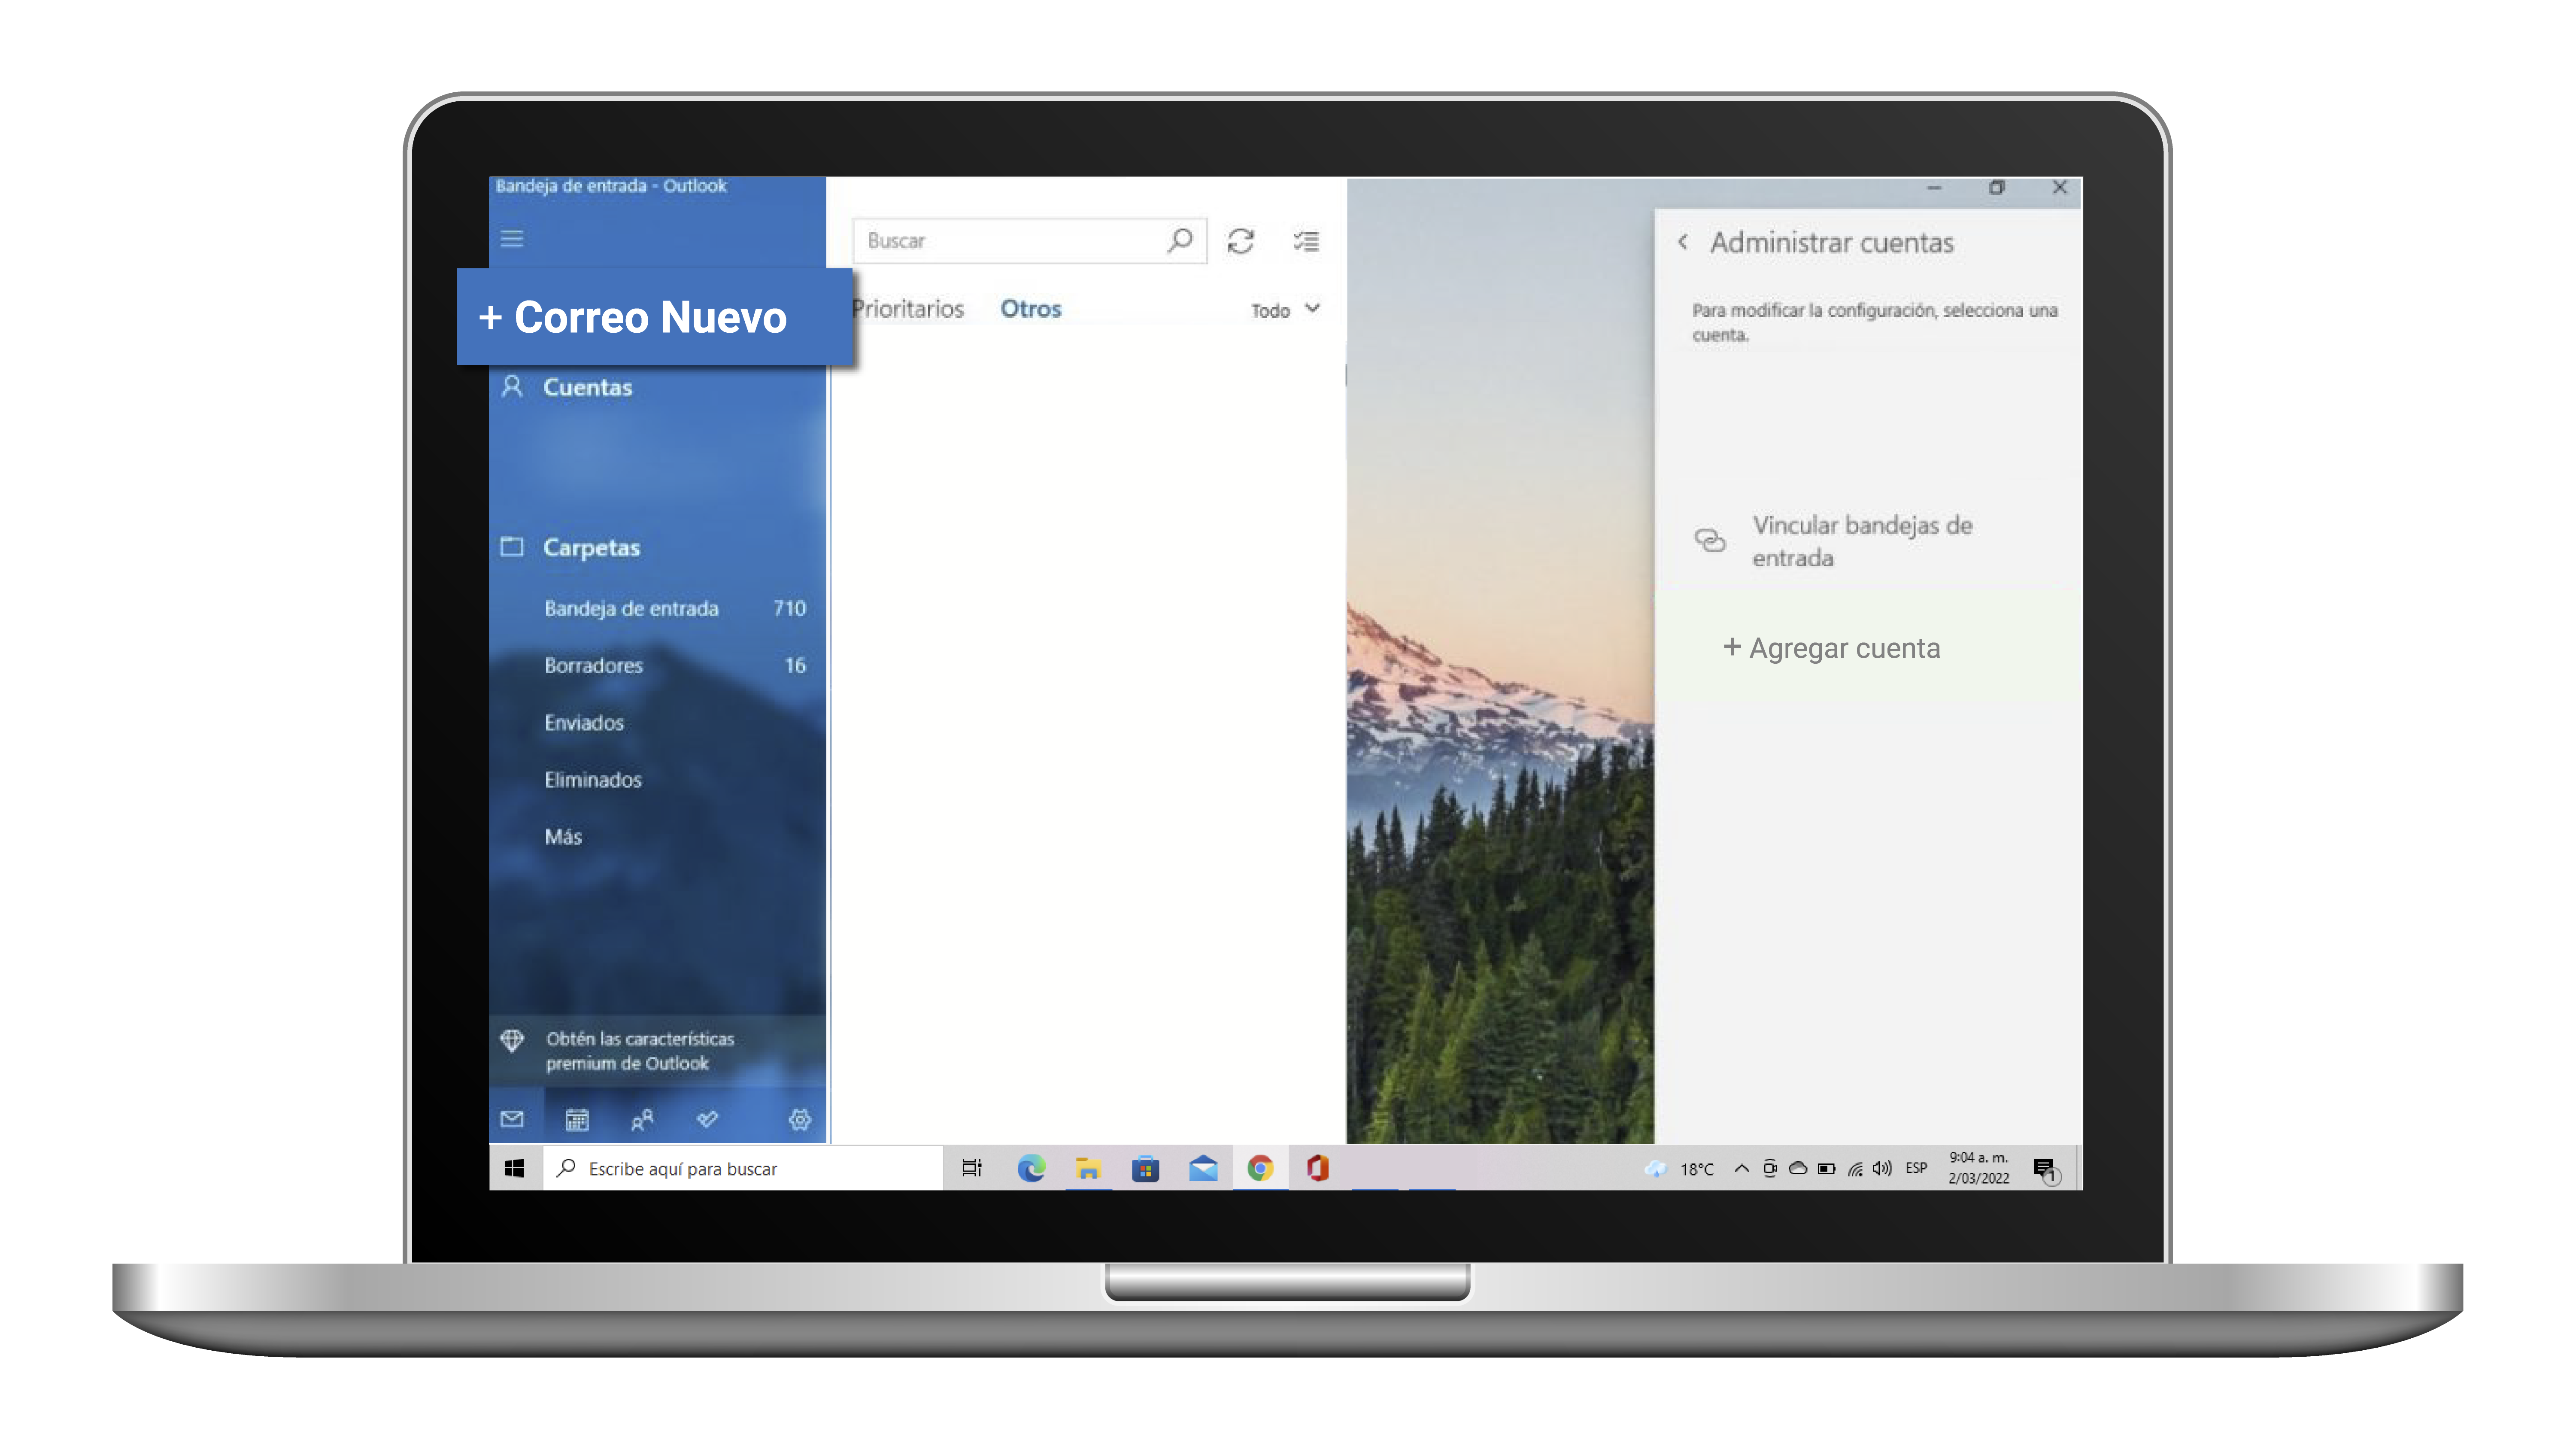
Task: Click the linked inboxes icon
Action: coord(1710,541)
